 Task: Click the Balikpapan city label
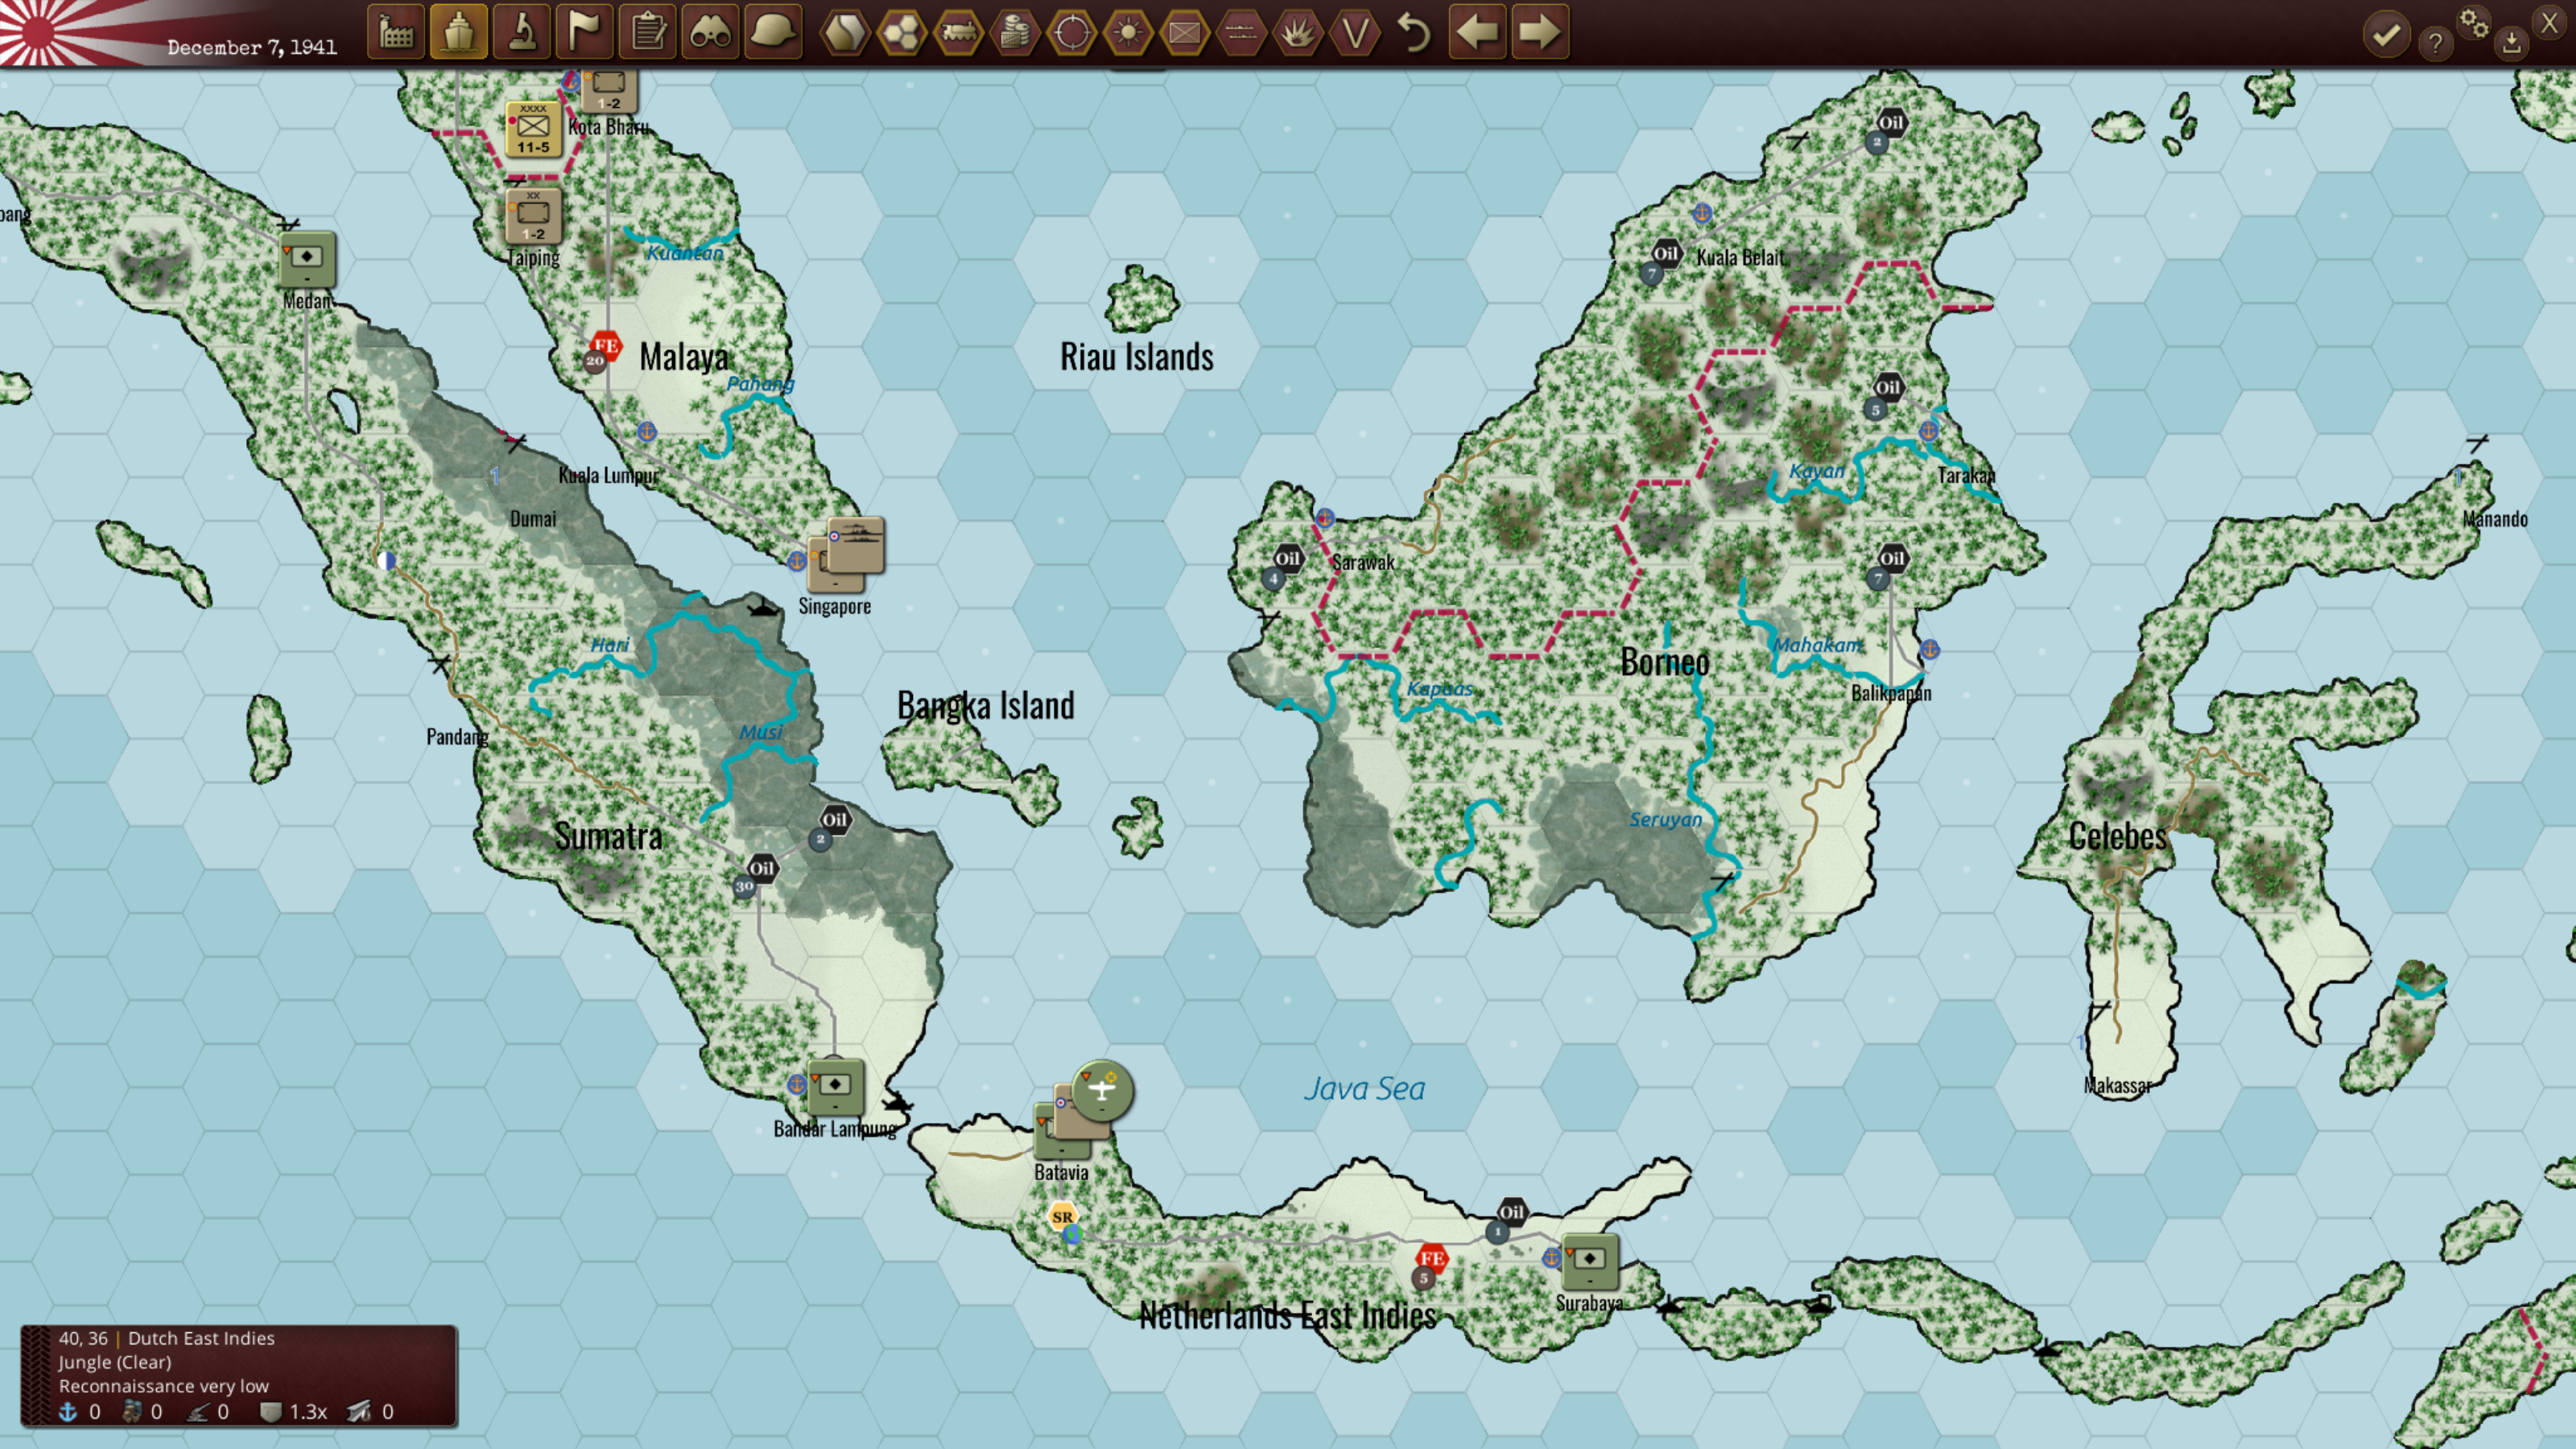1891,693
